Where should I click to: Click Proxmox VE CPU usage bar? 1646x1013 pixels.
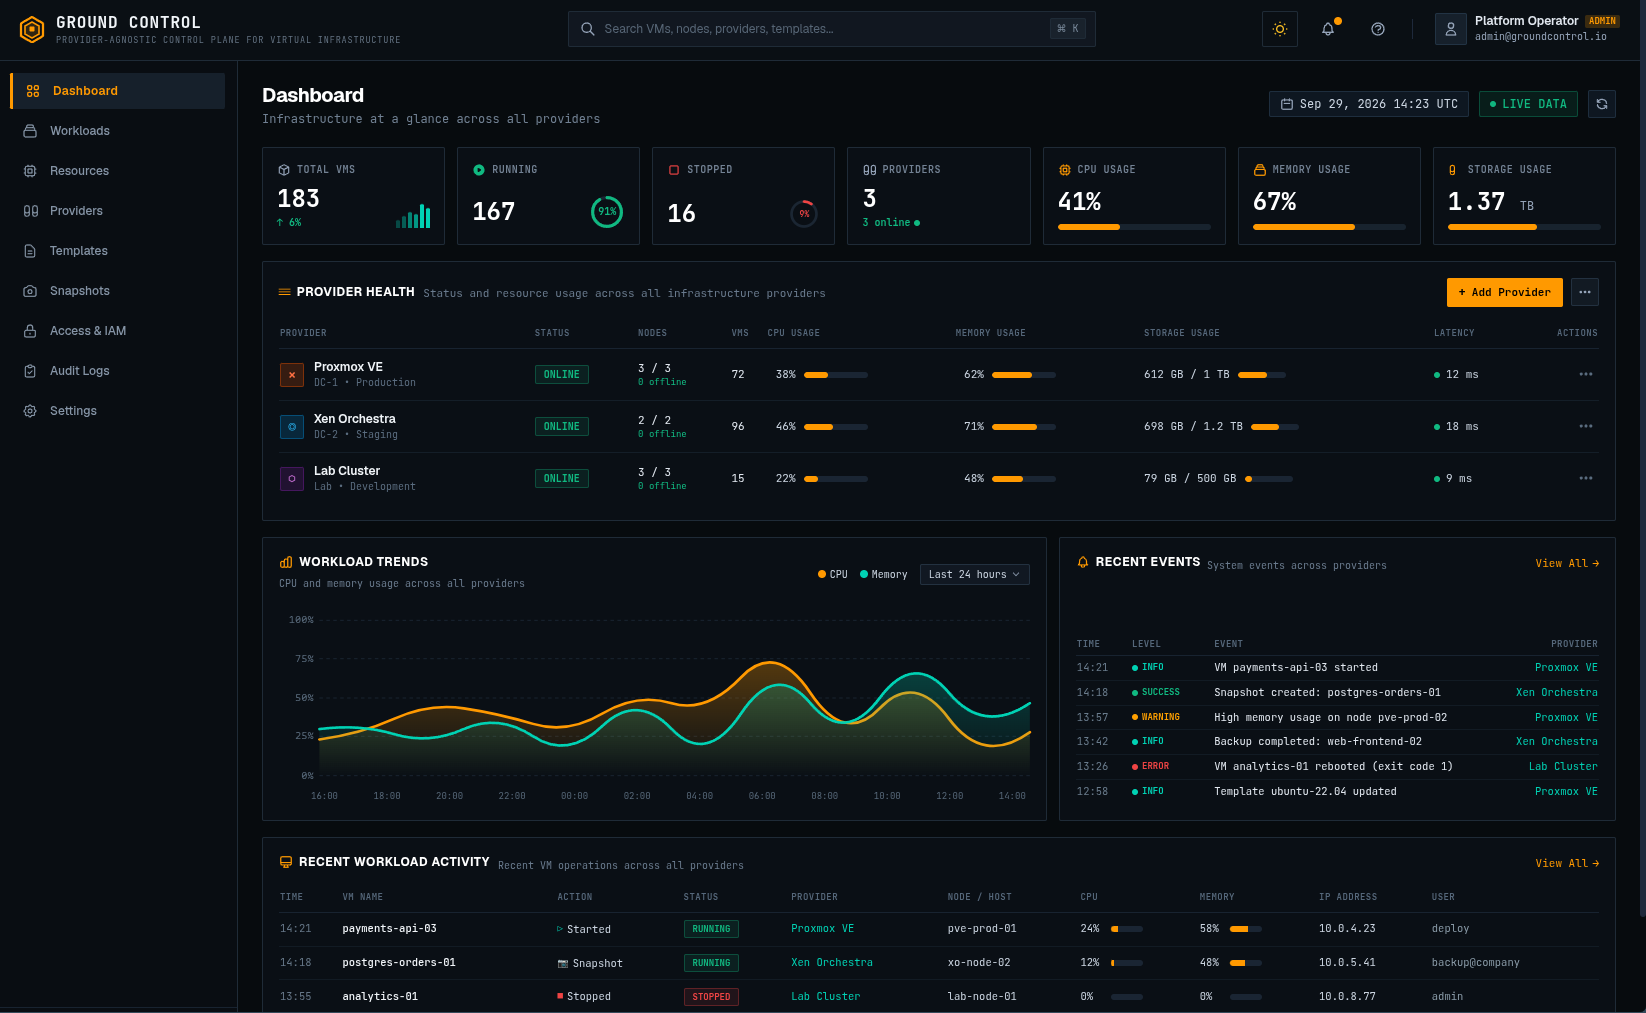click(835, 375)
